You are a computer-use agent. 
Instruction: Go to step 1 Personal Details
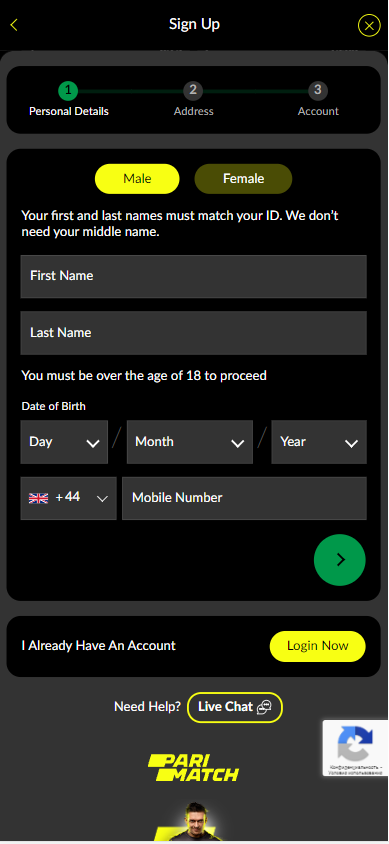point(68,99)
